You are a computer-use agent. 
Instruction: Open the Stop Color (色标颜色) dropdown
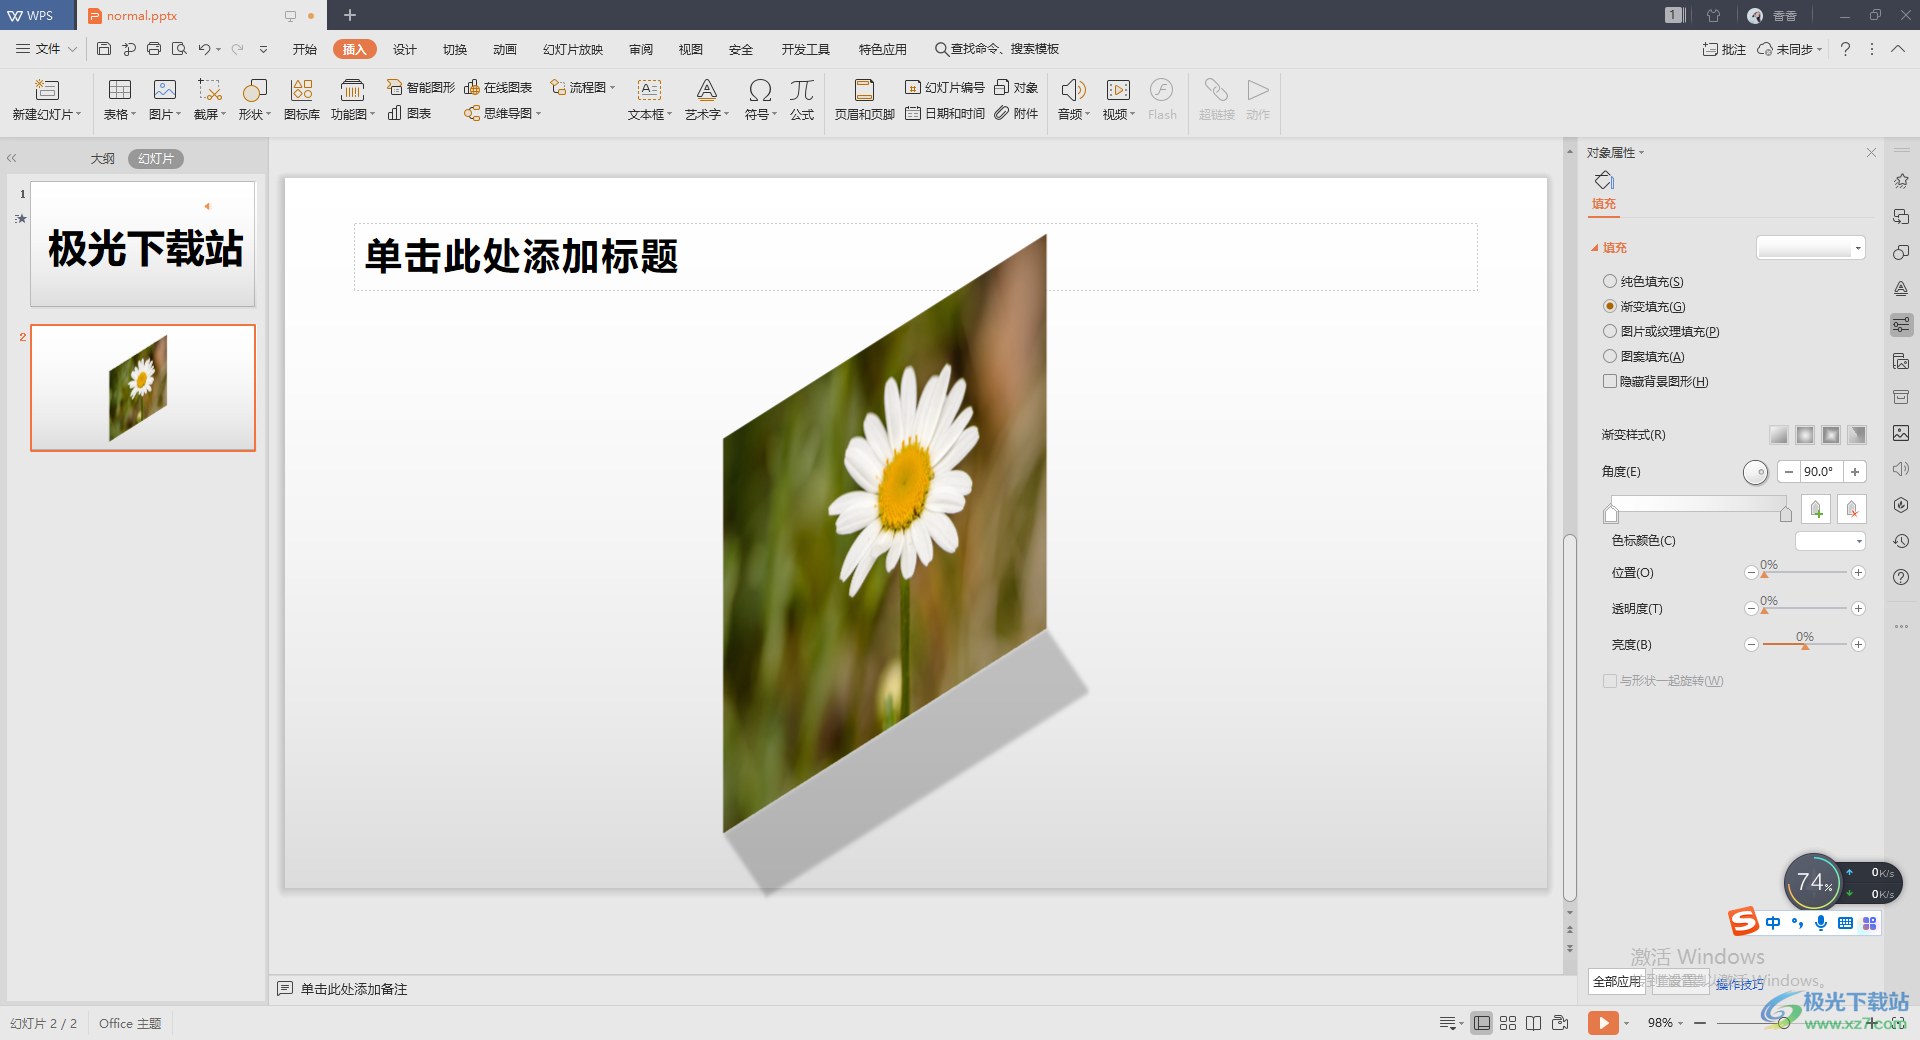pyautogui.click(x=1831, y=541)
